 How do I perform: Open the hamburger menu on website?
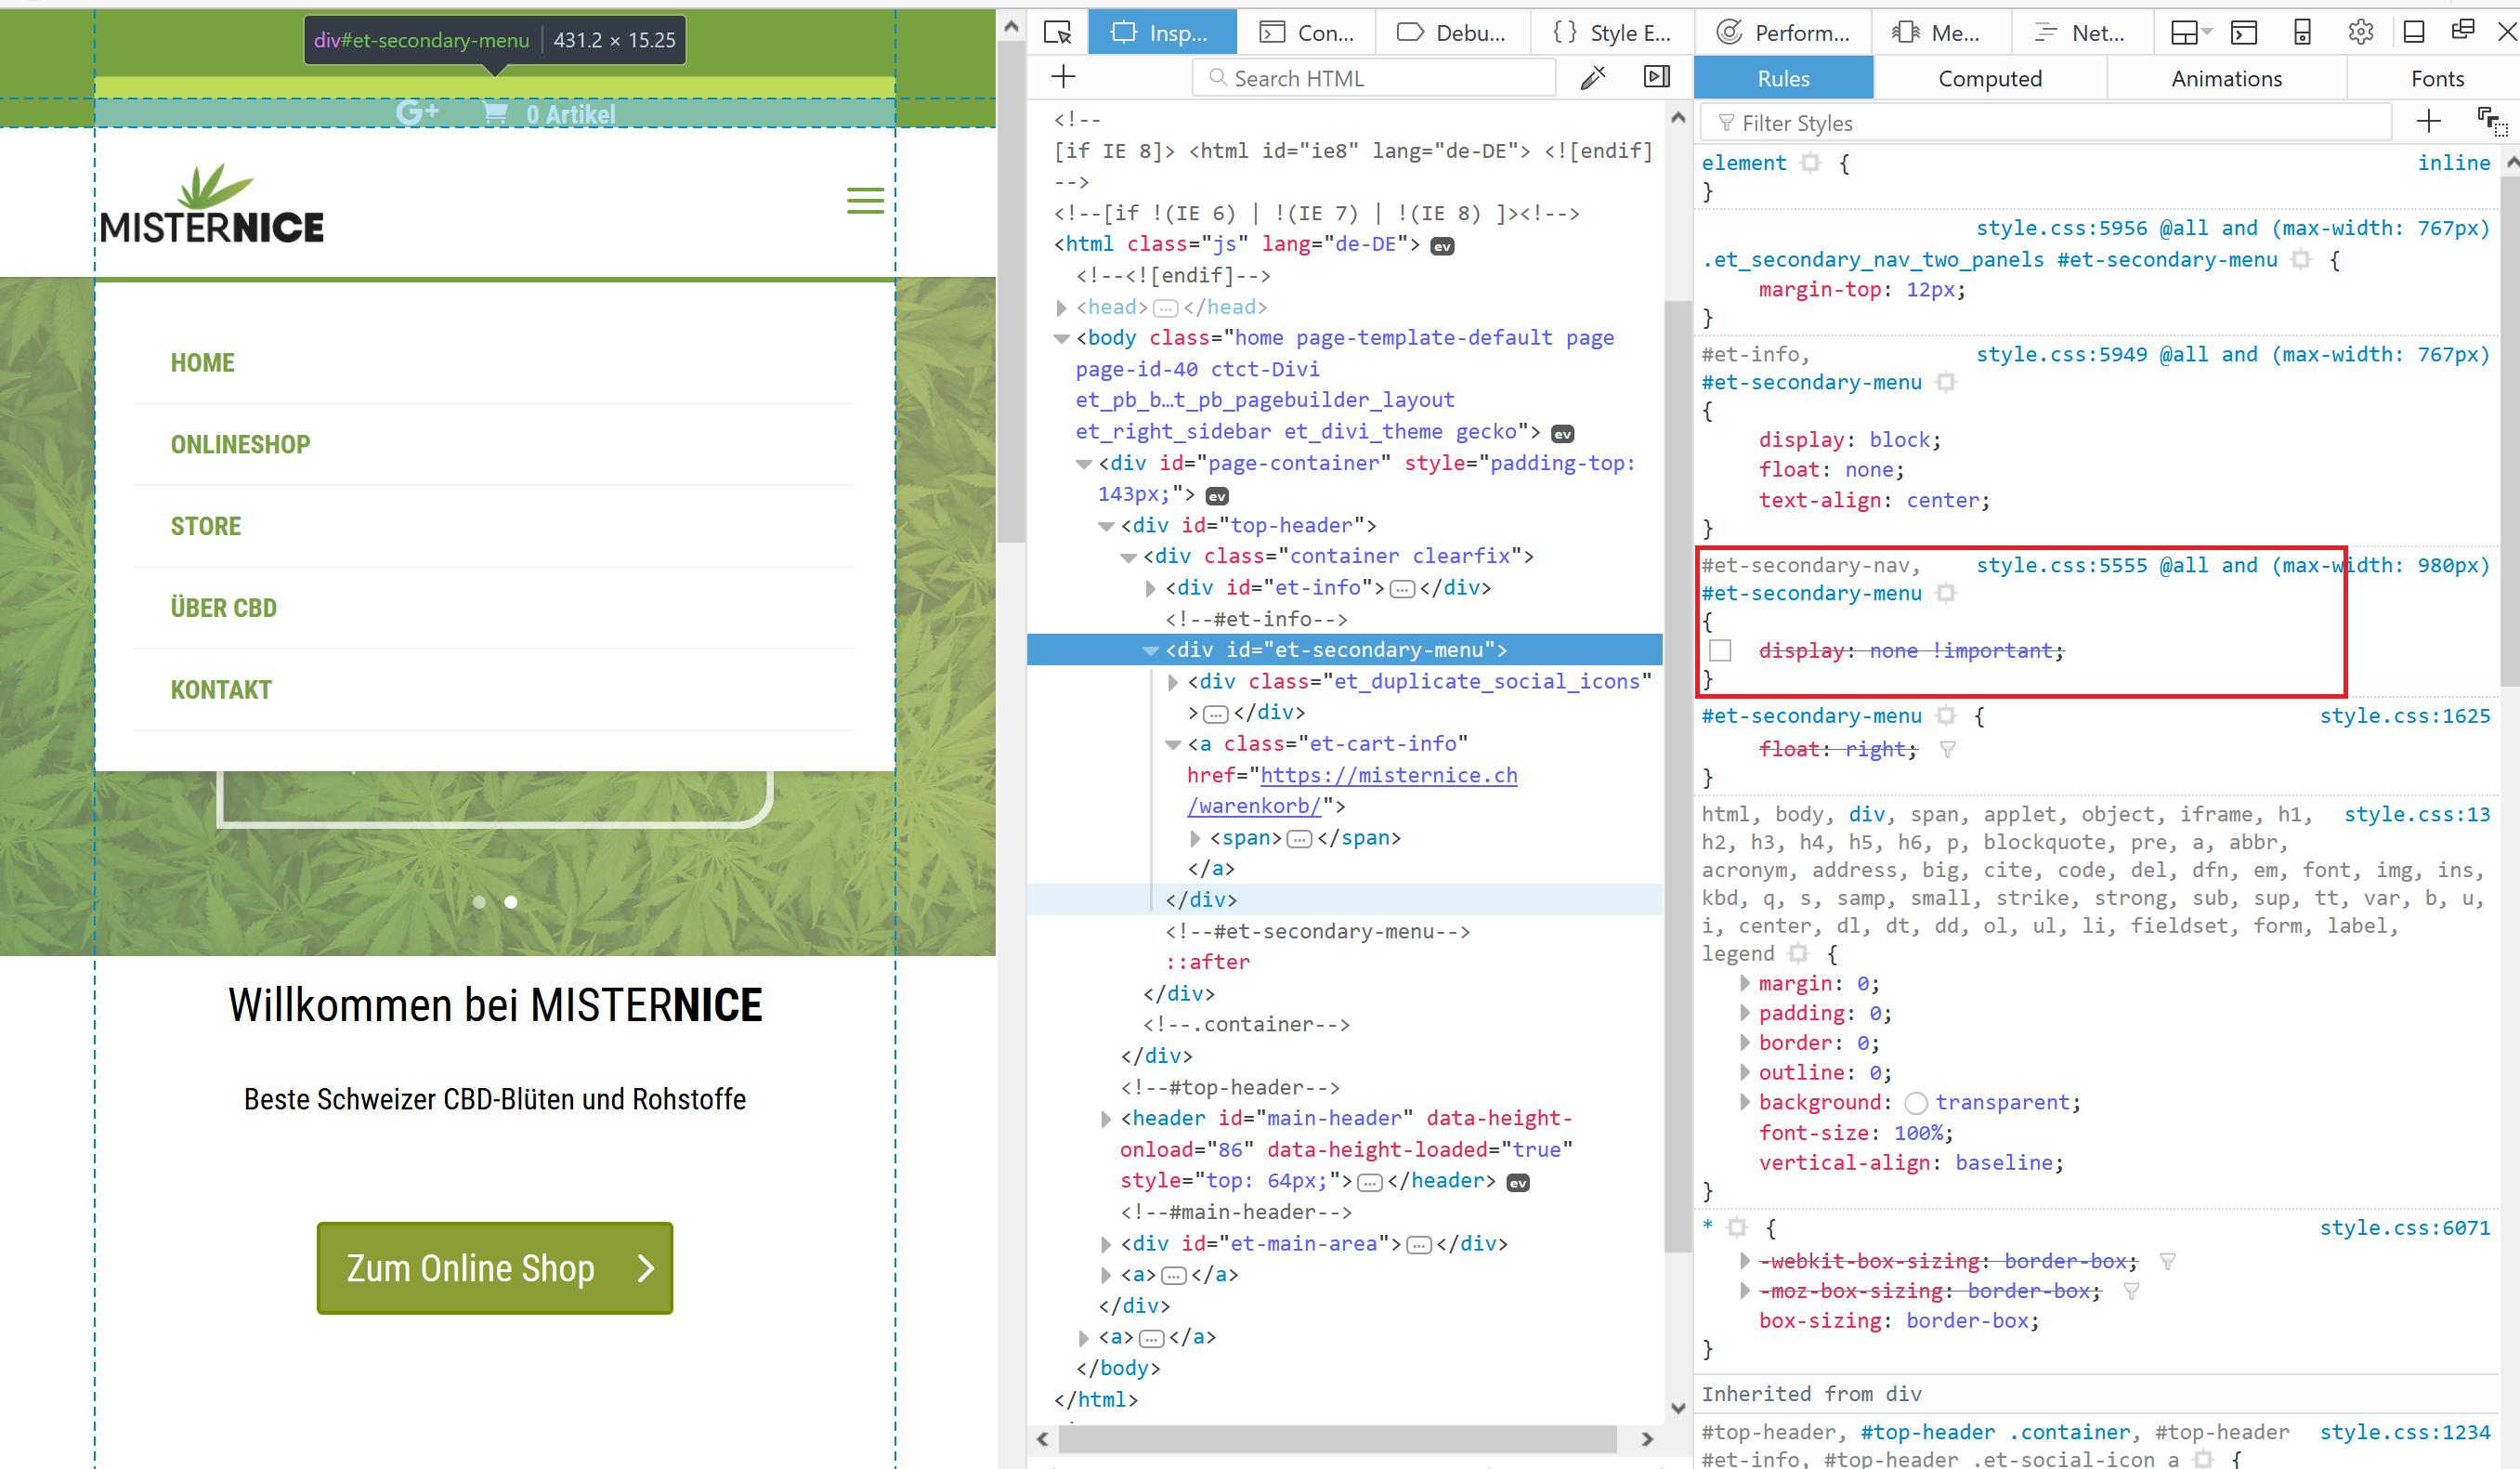[x=865, y=200]
